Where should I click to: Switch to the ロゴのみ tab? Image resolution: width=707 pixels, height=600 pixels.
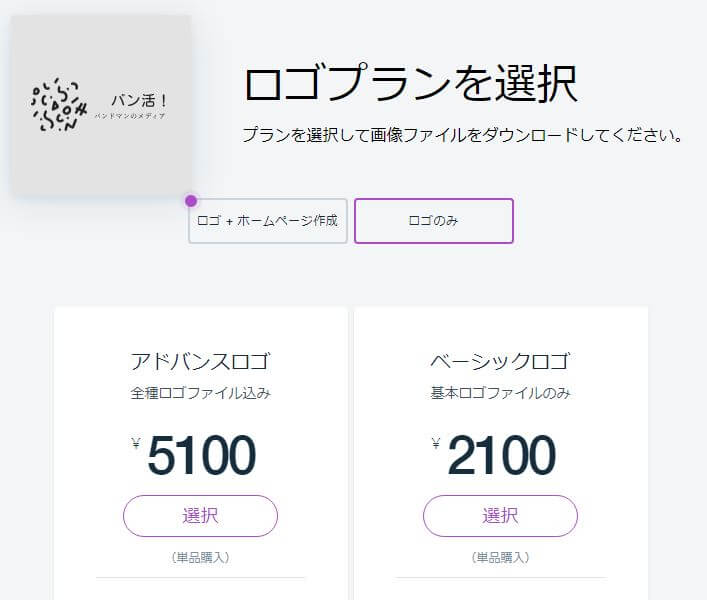[434, 221]
